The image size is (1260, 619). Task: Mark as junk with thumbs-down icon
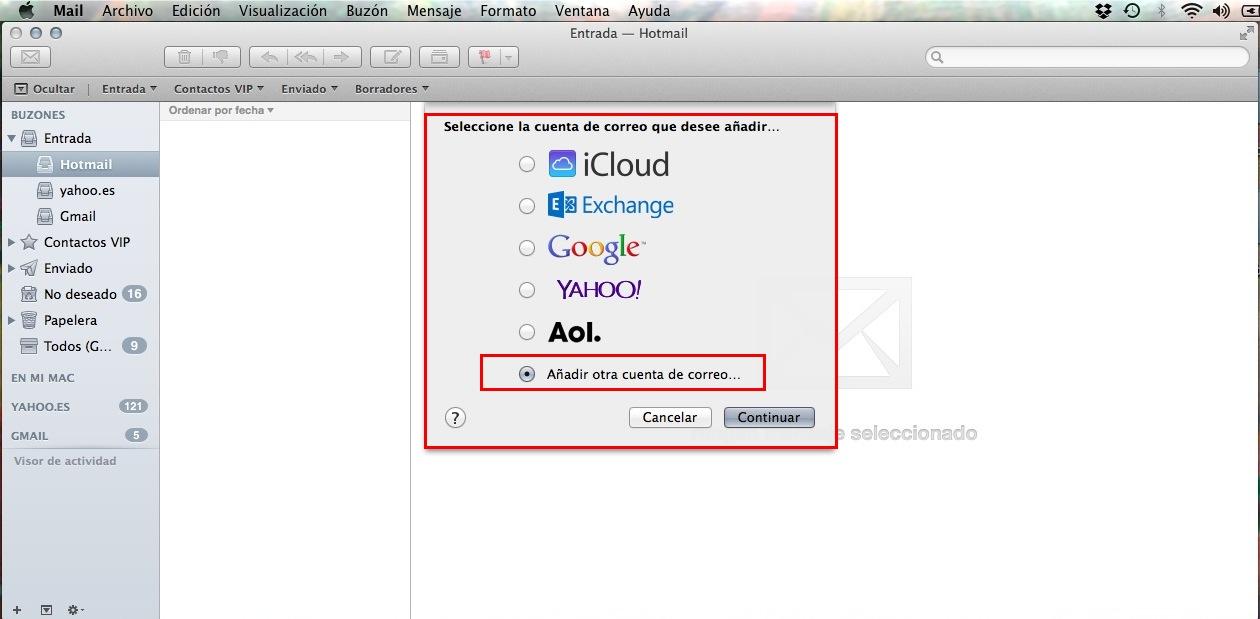[x=220, y=57]
